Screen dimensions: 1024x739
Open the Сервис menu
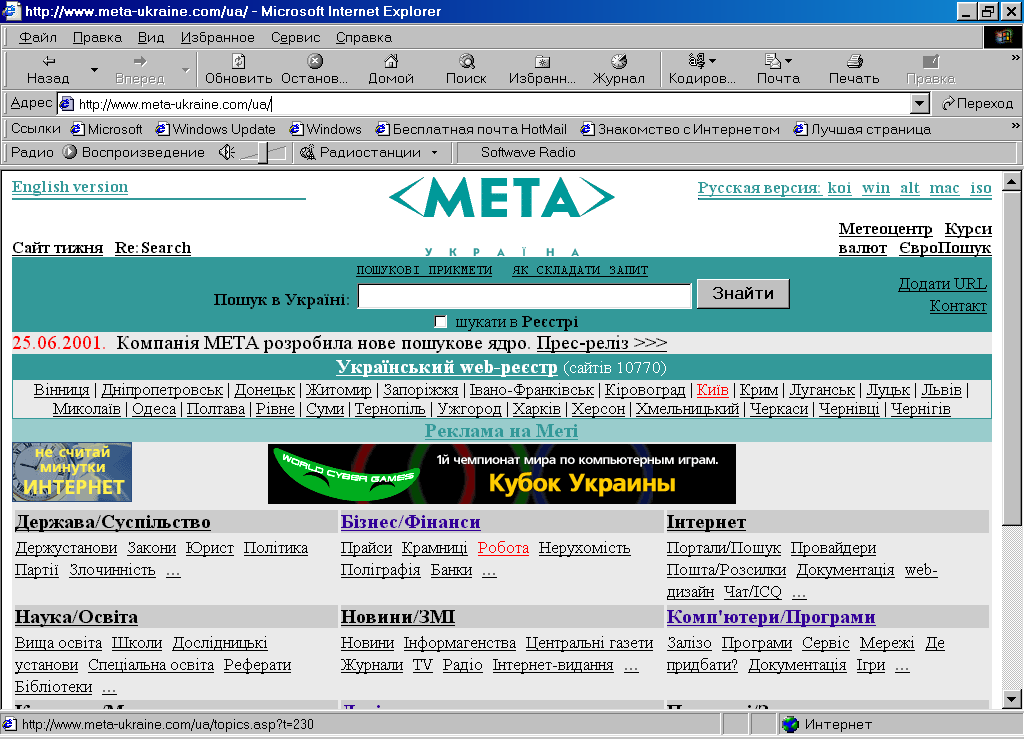295,37
